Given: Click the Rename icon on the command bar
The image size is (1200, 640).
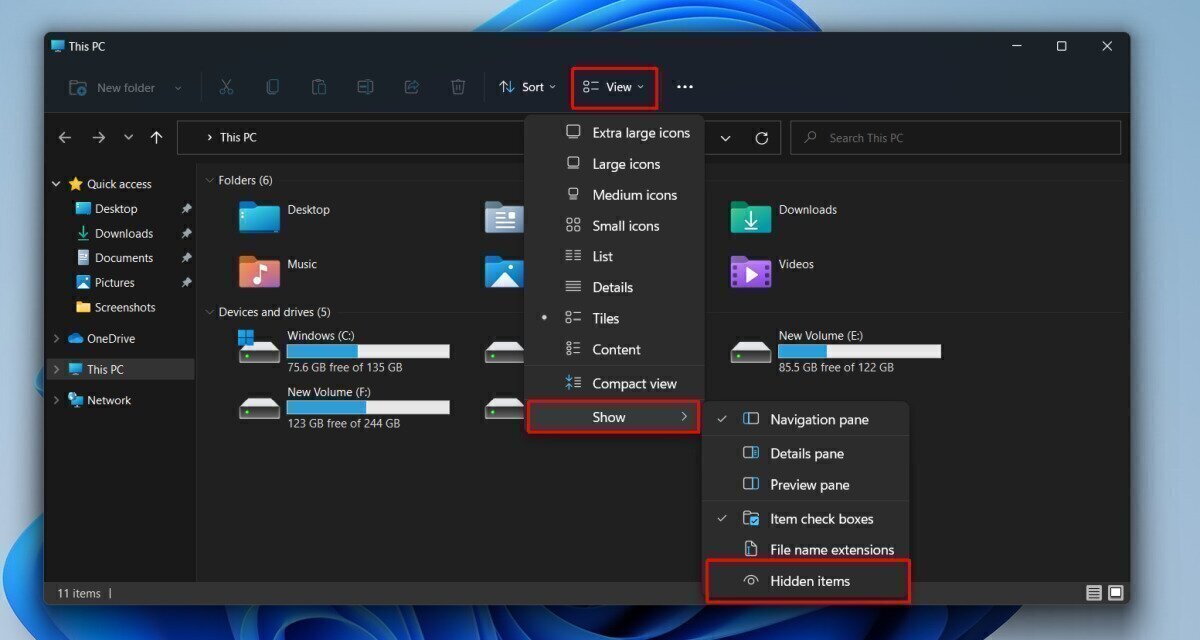Looking at the screenshot, I should tap(365, 87).
